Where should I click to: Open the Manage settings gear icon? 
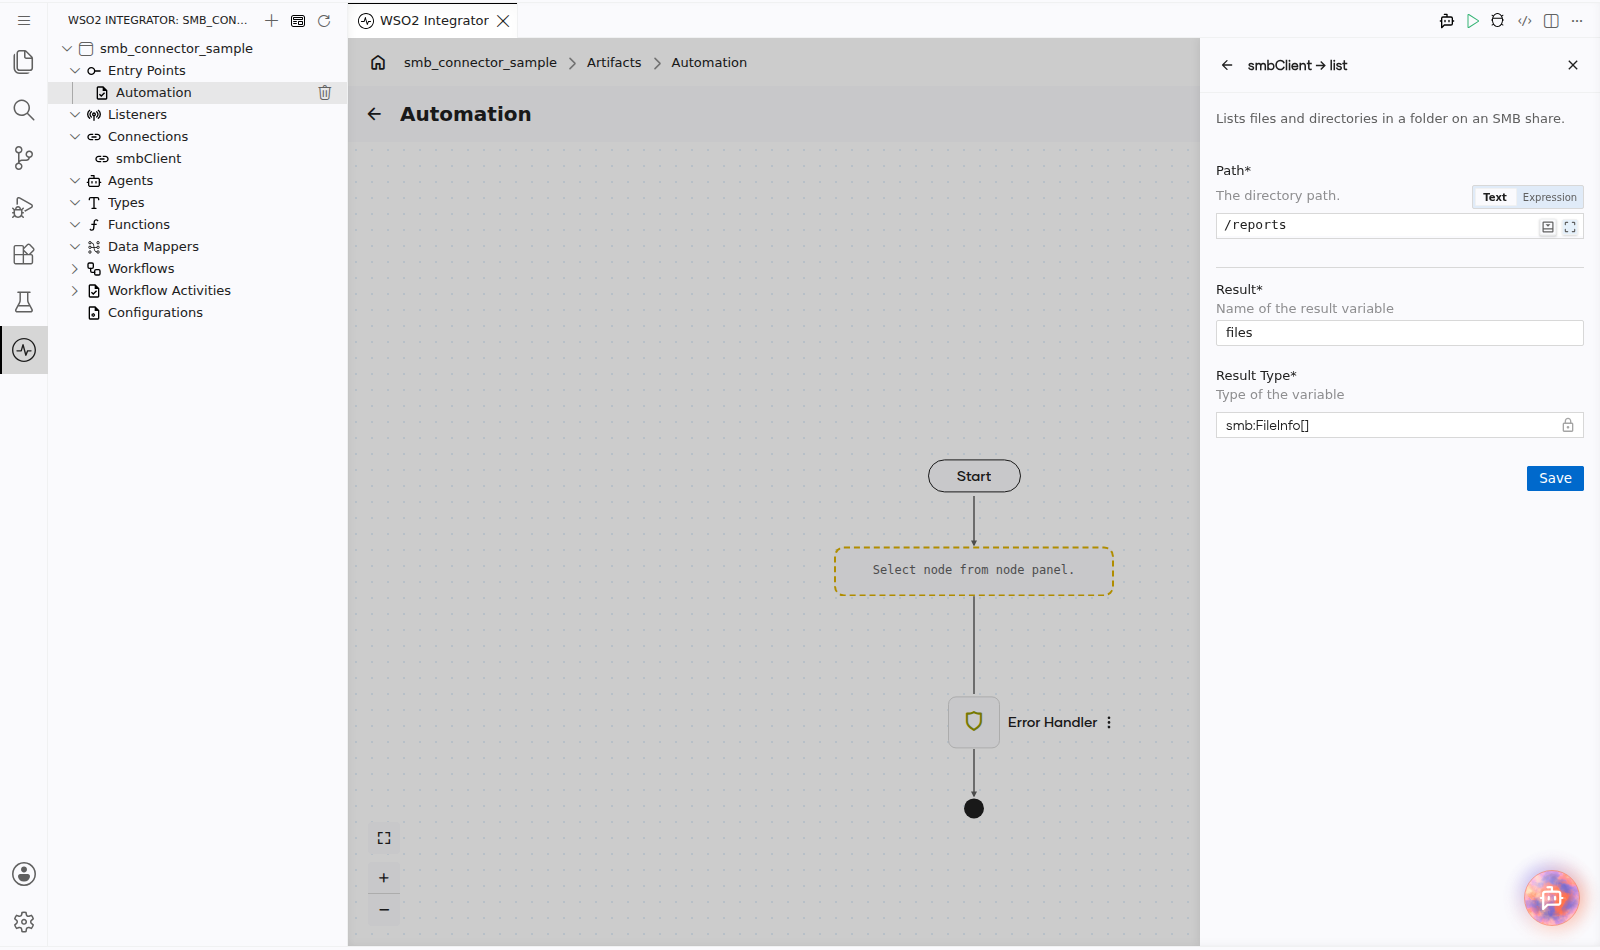coord(24,922)
